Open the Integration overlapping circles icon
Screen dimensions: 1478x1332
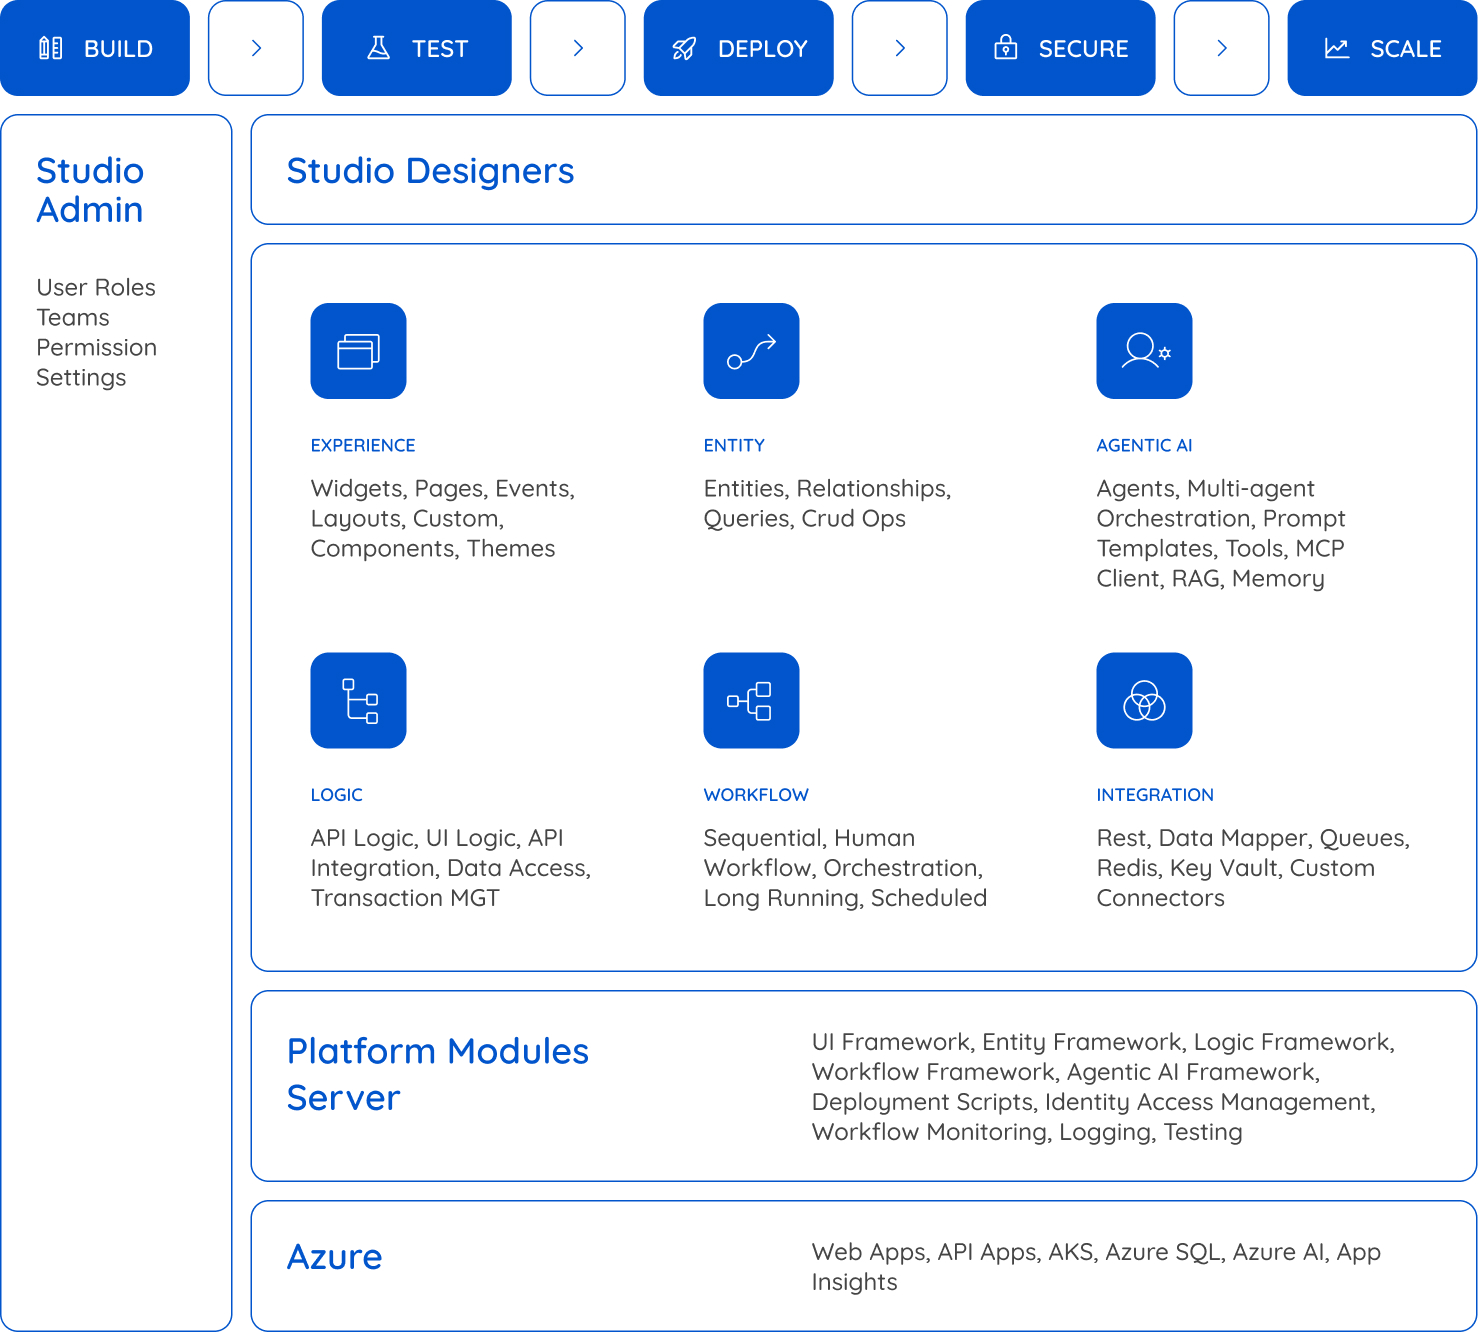[1144, 700]
